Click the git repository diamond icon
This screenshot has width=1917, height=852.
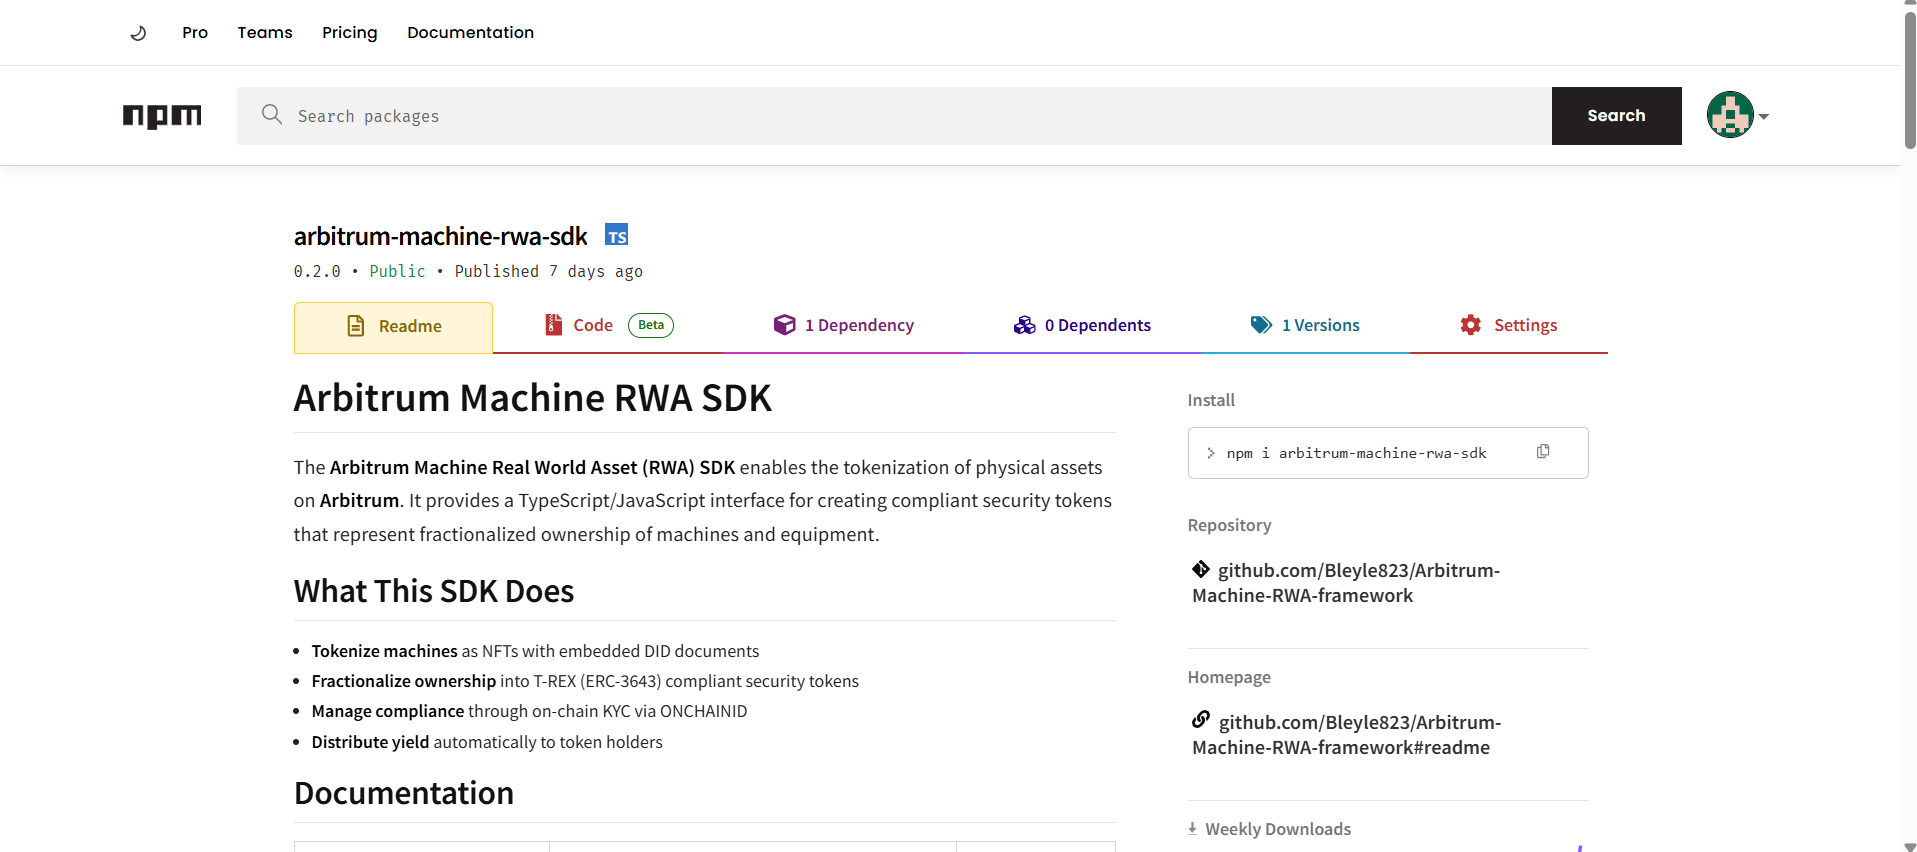pos(1201,569)
